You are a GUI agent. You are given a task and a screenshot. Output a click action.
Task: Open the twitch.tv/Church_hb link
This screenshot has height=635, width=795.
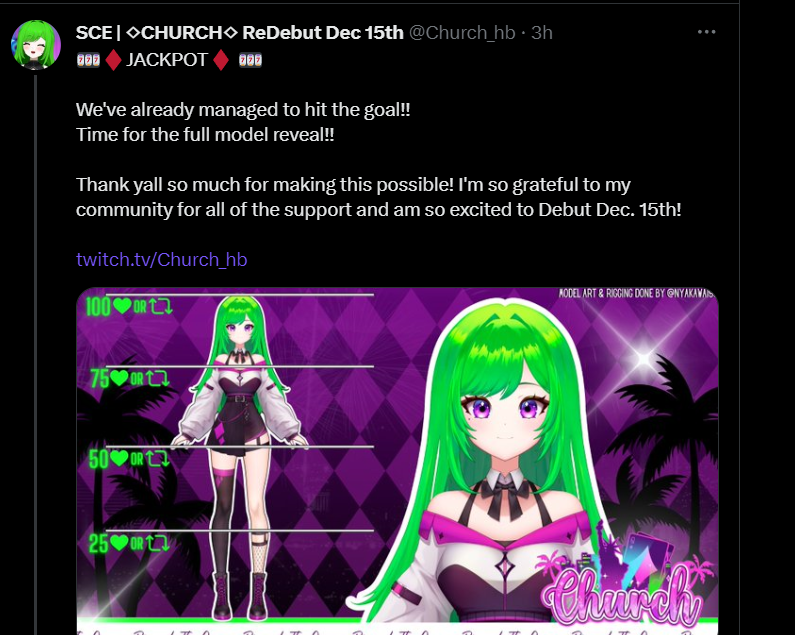tap(161, 260)
